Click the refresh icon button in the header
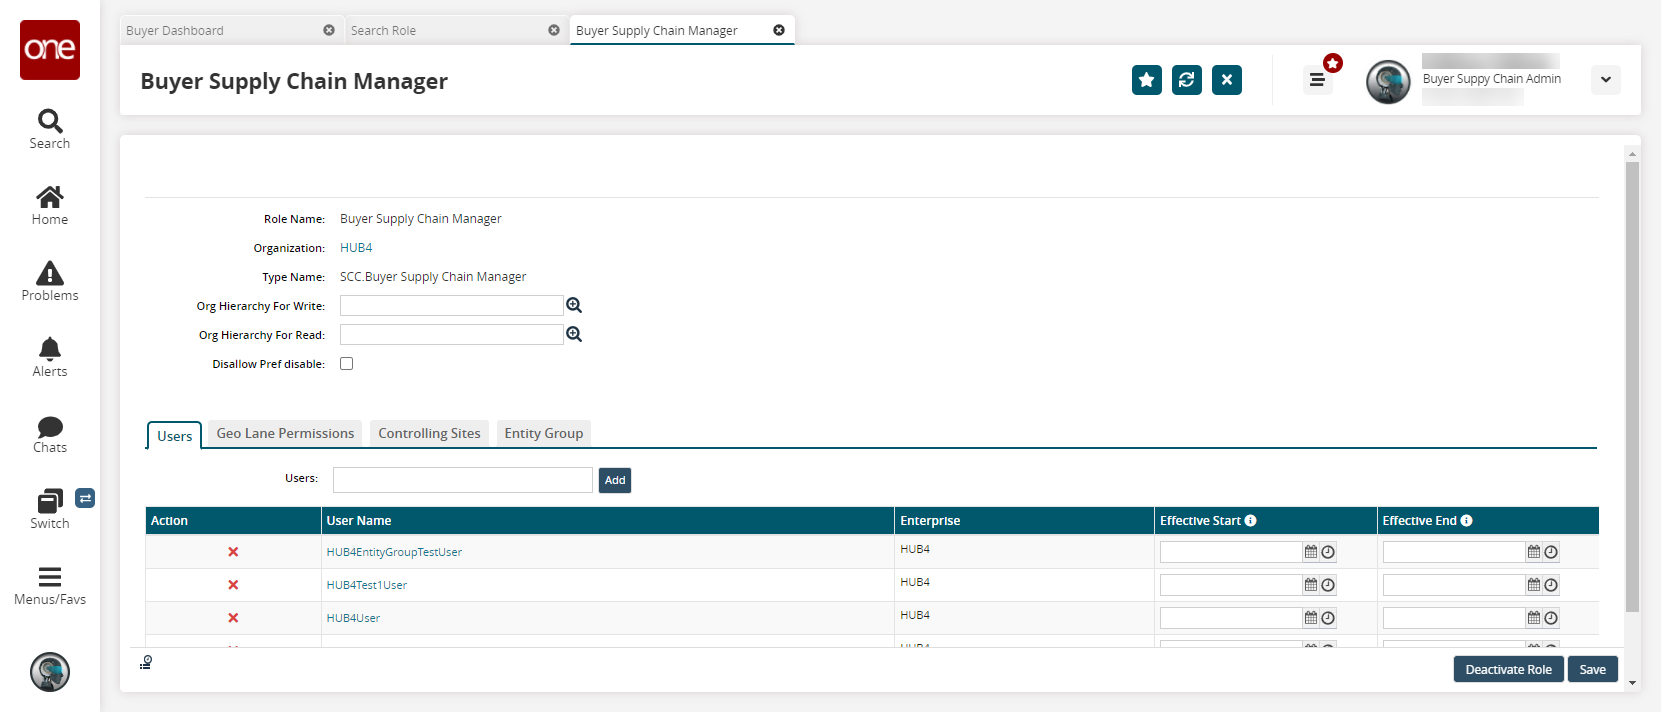Image resolution: width=1661 pixels, height=712 pixels. pos(1187,80)
